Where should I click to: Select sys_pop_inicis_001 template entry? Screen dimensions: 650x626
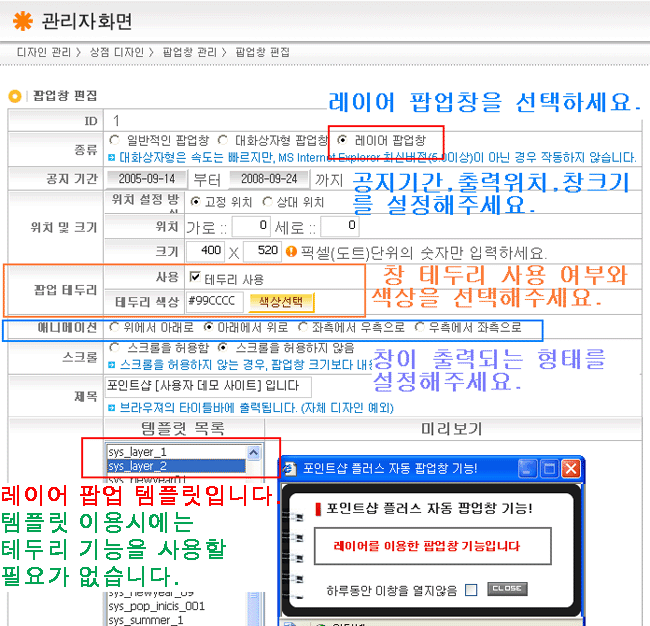coord(155,606)
